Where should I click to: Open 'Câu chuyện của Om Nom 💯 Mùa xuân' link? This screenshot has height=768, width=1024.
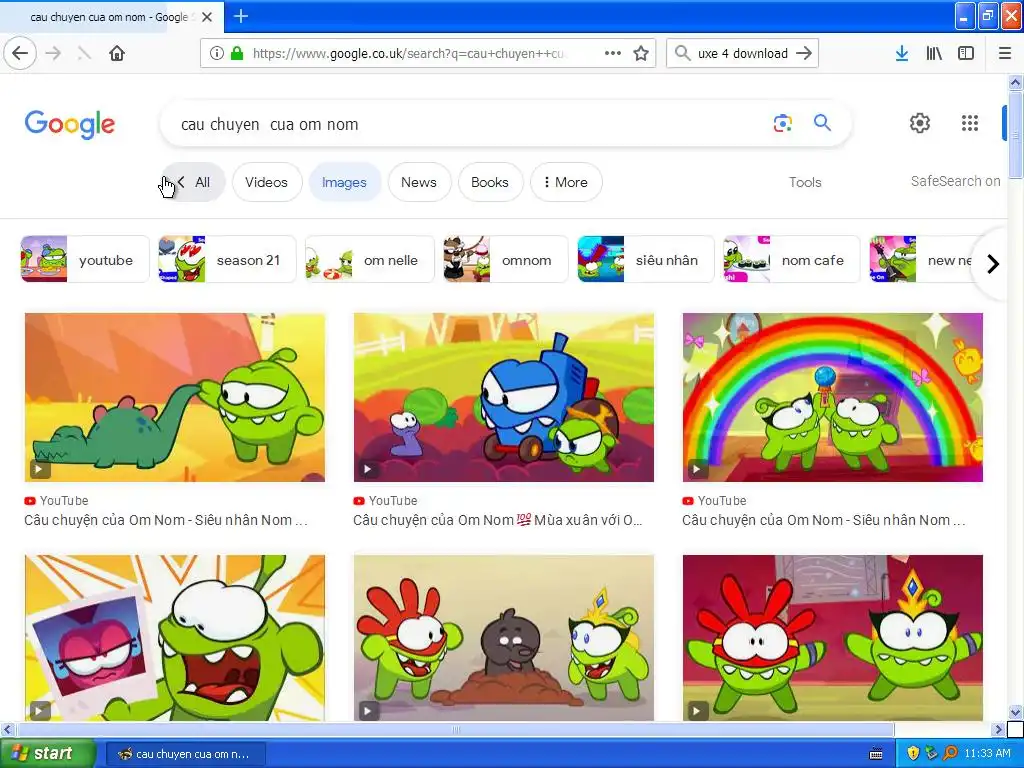[498, 520]
